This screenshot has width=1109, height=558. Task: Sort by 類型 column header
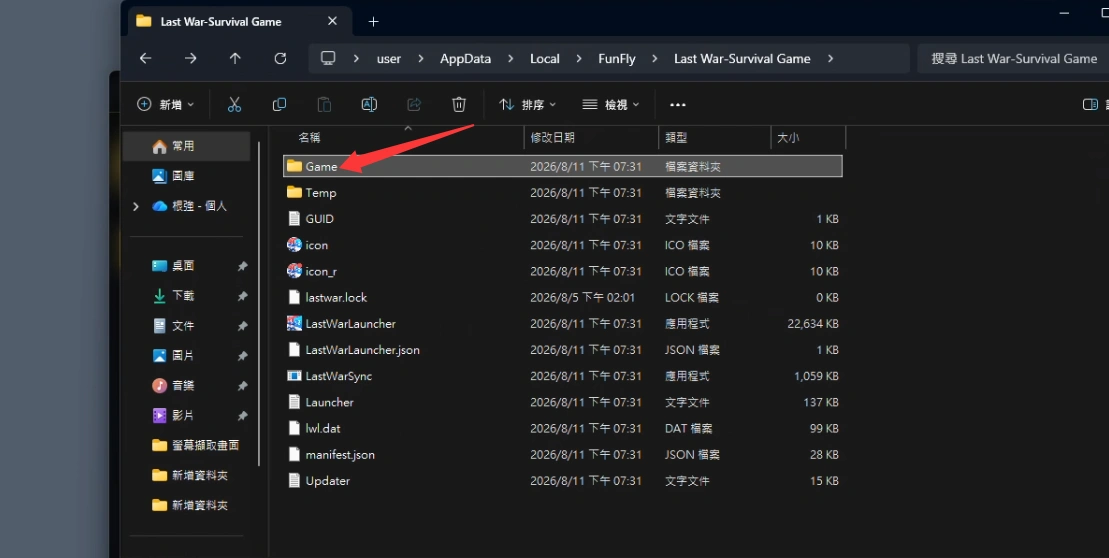[x=714, y=138]
